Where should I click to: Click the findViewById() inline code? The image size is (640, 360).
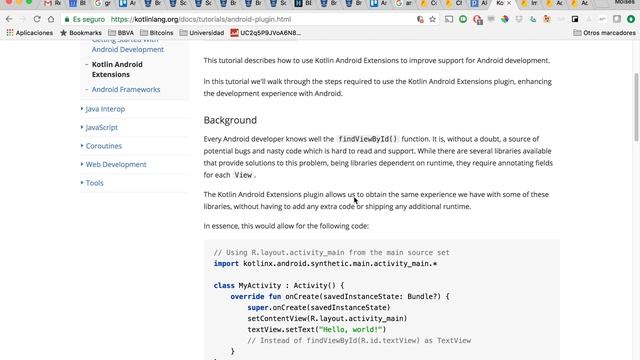point(368,139)
